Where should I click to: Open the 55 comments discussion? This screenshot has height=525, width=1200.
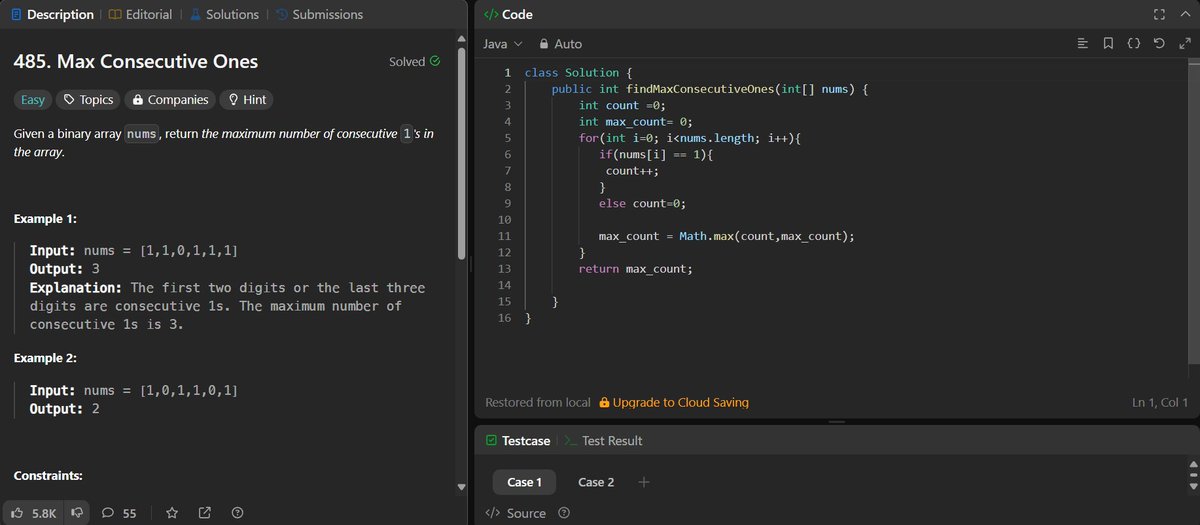(x=119, y=512)
